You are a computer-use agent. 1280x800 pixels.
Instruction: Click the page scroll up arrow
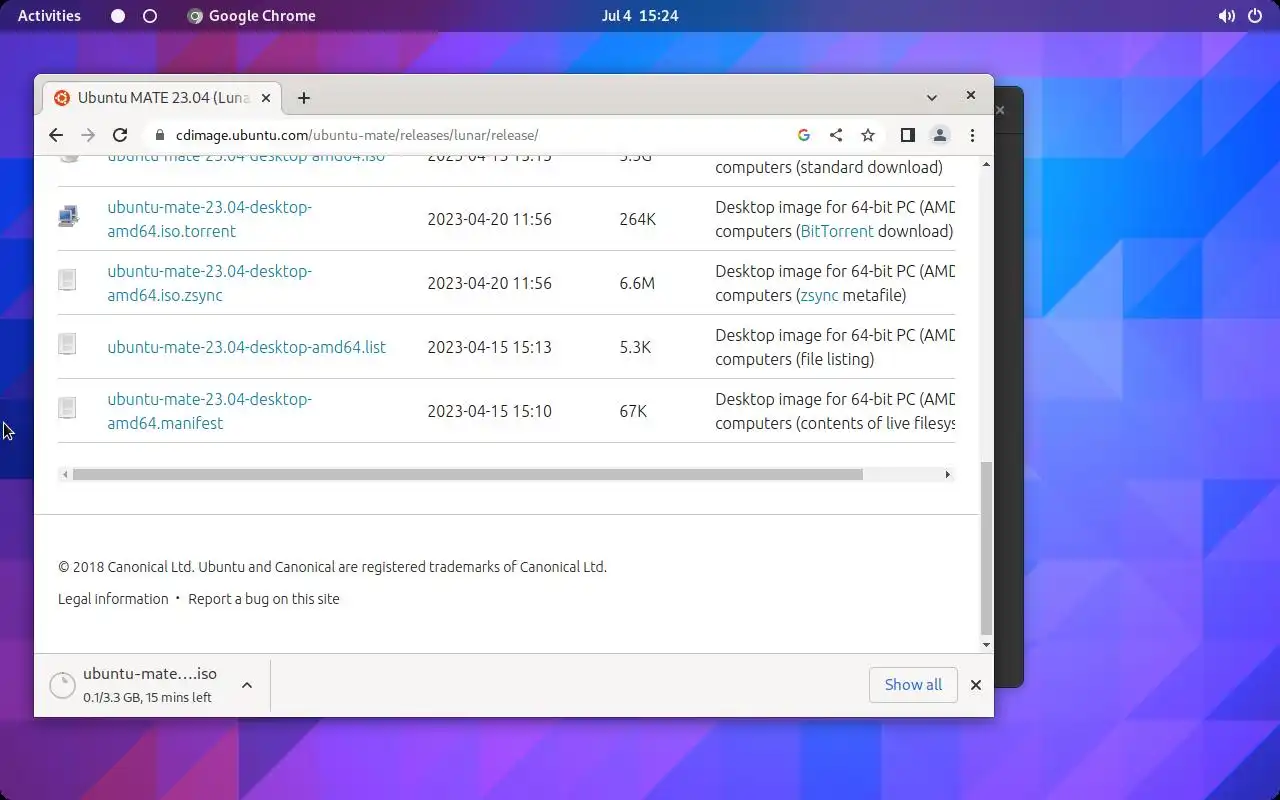[x=986, y=163]
